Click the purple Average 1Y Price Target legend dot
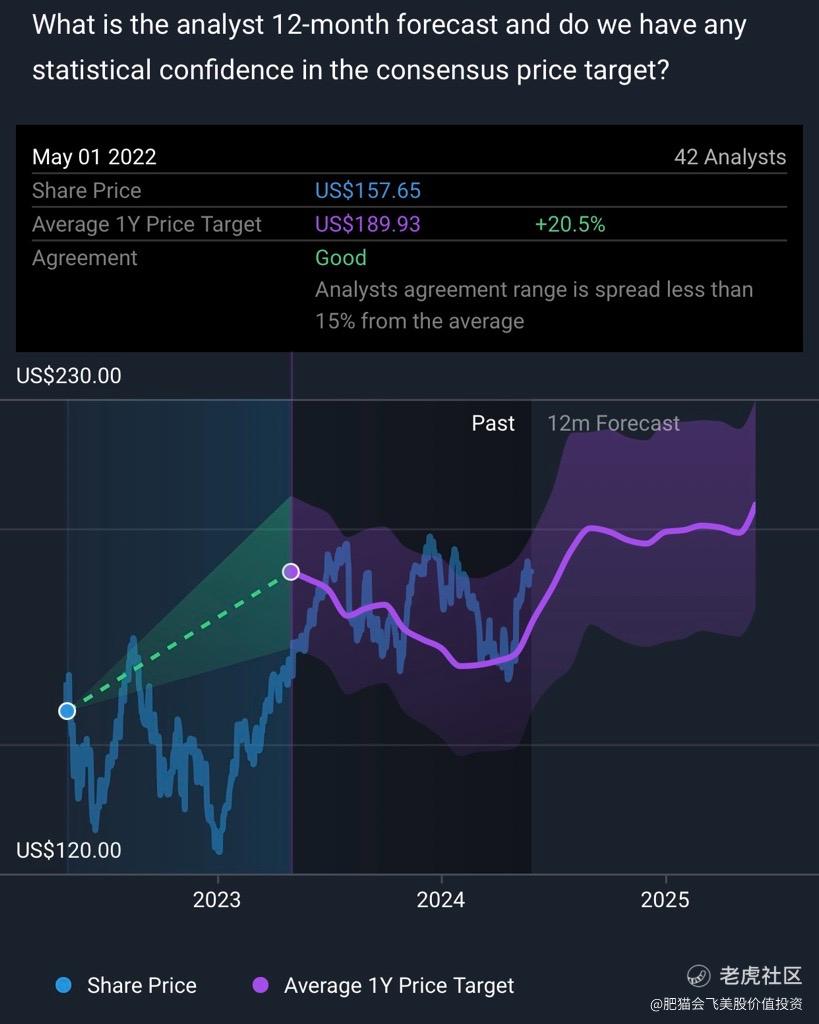Screen dimensions: 819x1024 [x=260, y=985]
